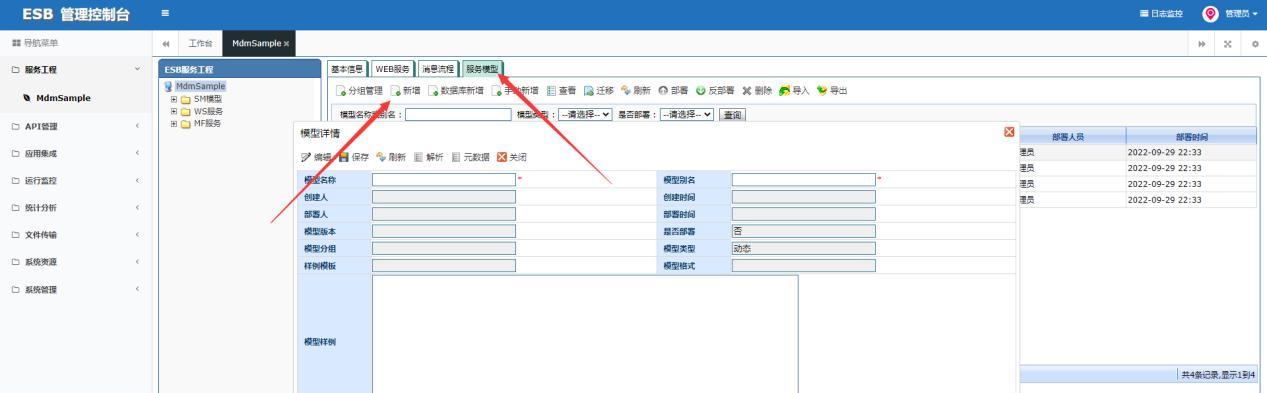Select the WS服务 folder
The width and height of the screenshot is (1267, 393).
207,111
